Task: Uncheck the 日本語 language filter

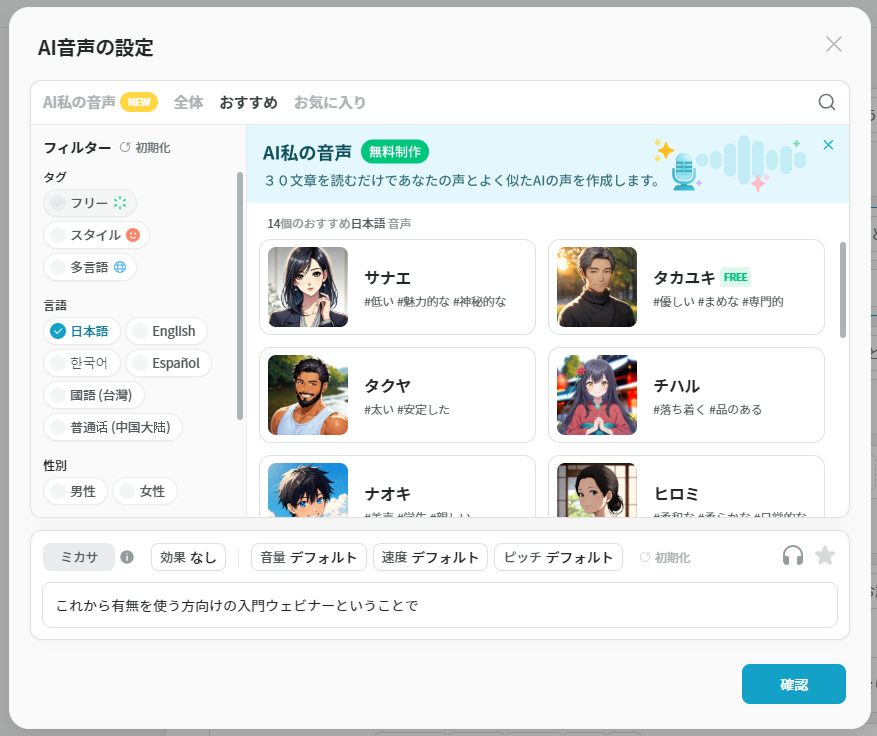Action: [x=82, y=331]
